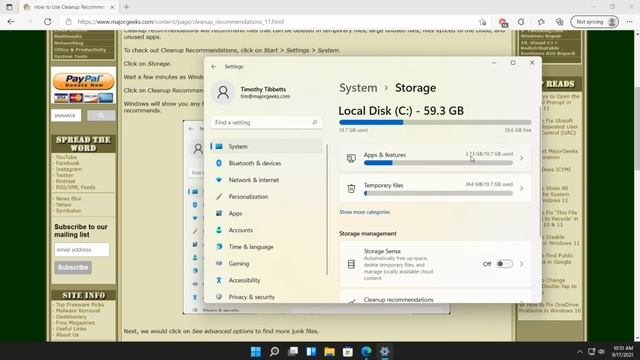Click MajorGeeks site search box
This screenshot has width=640, height=360.
(x=66, y=116)
